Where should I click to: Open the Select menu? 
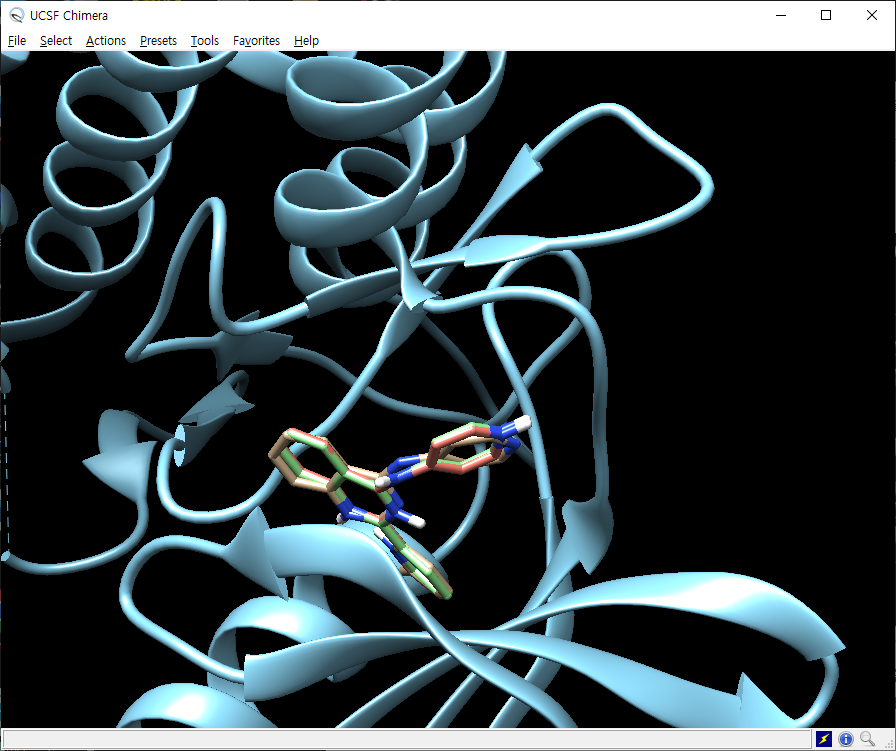tap(55, 41)
